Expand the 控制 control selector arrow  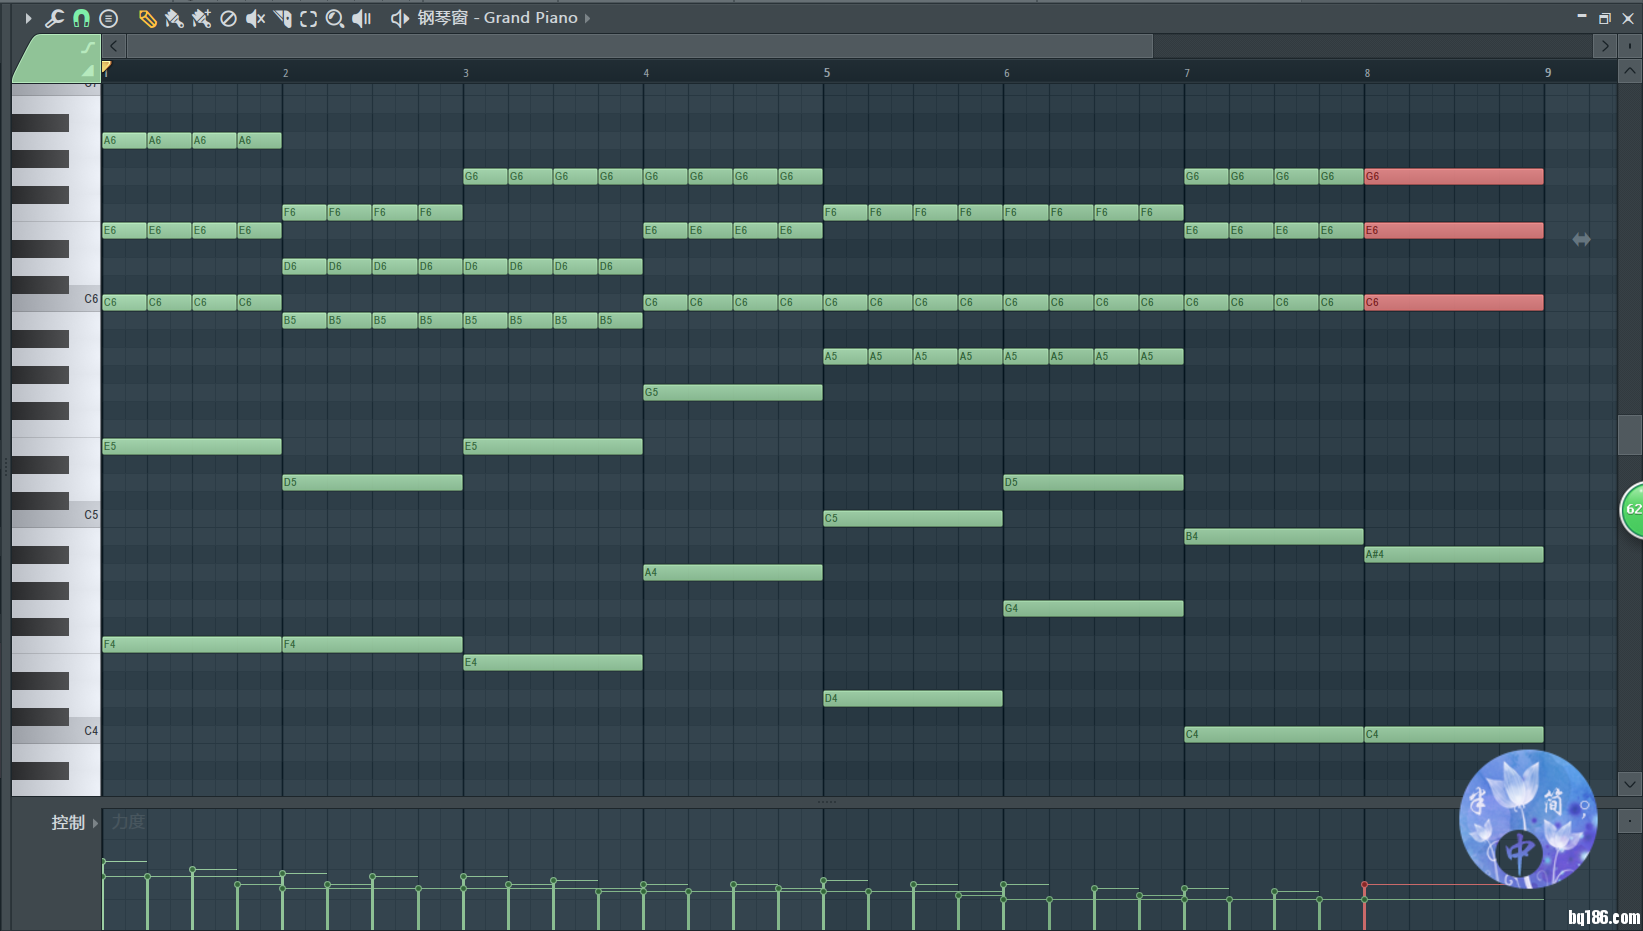tap(95, 823)
